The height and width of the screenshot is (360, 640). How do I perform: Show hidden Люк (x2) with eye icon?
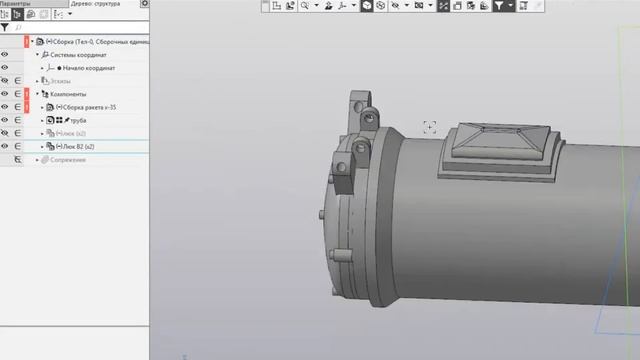point(4,133)
